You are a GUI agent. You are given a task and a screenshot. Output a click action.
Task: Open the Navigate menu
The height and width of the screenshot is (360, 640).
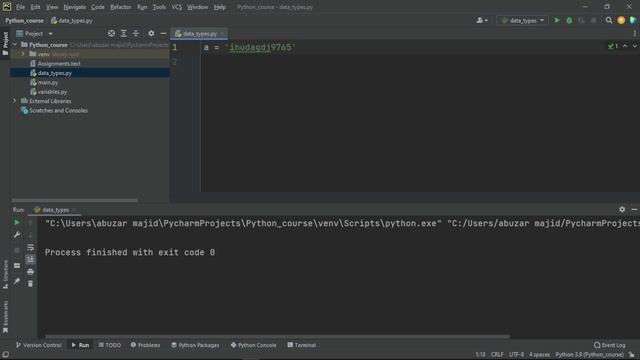(75, 7)
